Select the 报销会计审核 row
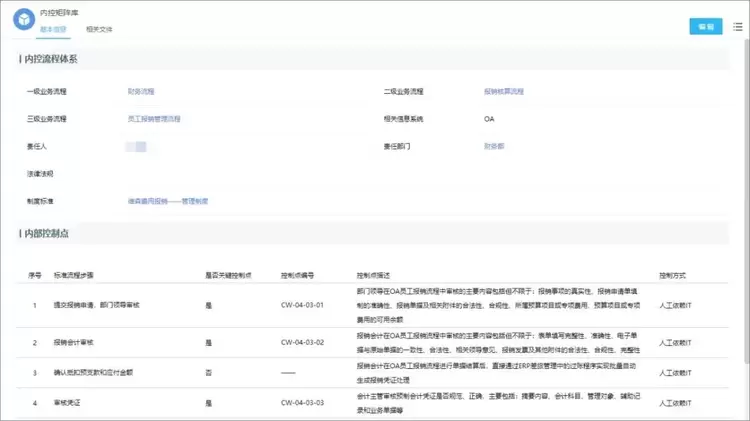 [73, 342]
